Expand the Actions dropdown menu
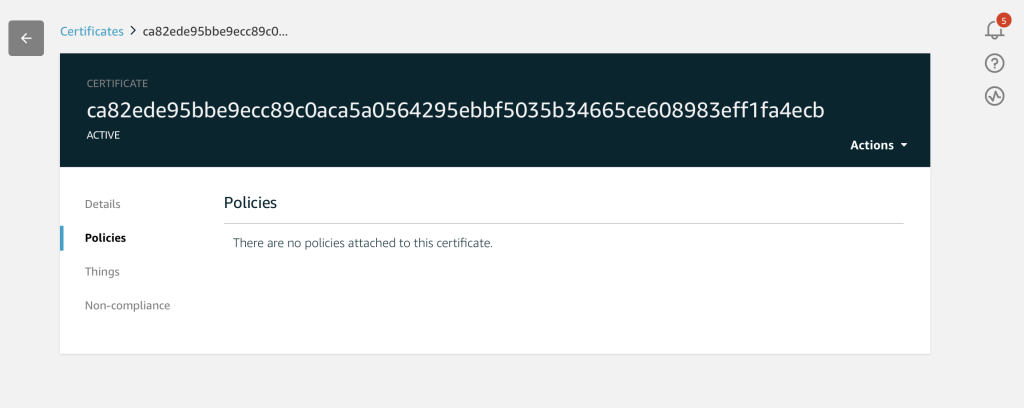1024x408 pixels. tap(878, 145)
